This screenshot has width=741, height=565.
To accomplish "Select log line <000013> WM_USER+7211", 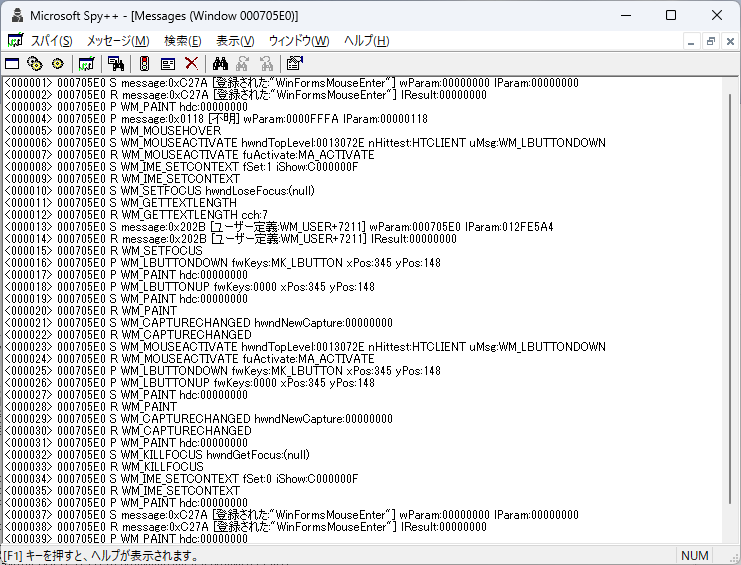I will point(279,227).
